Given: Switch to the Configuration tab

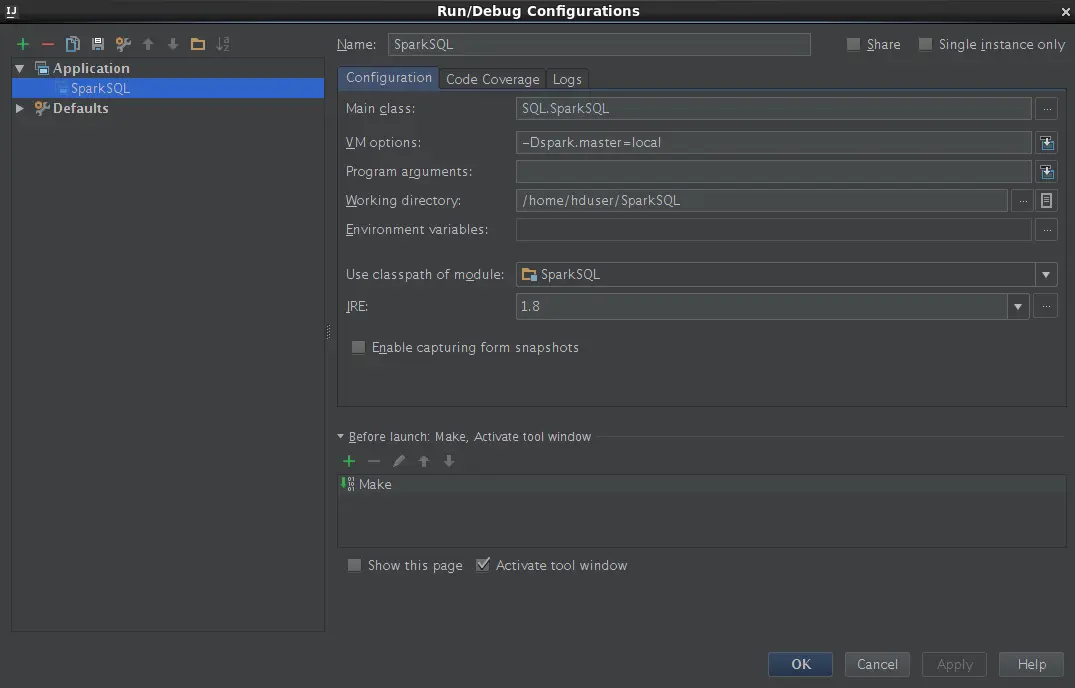Looking at the screenshot, I should coord(389,78).
